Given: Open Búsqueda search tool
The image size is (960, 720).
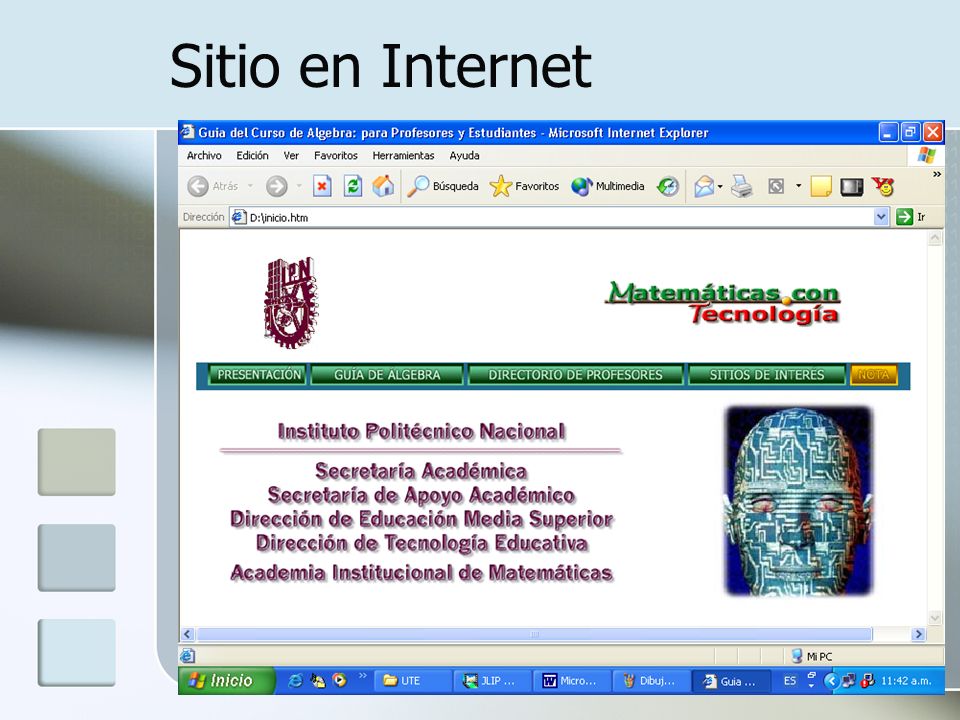Looking at the screenshot, I should (x=443, y=186).
